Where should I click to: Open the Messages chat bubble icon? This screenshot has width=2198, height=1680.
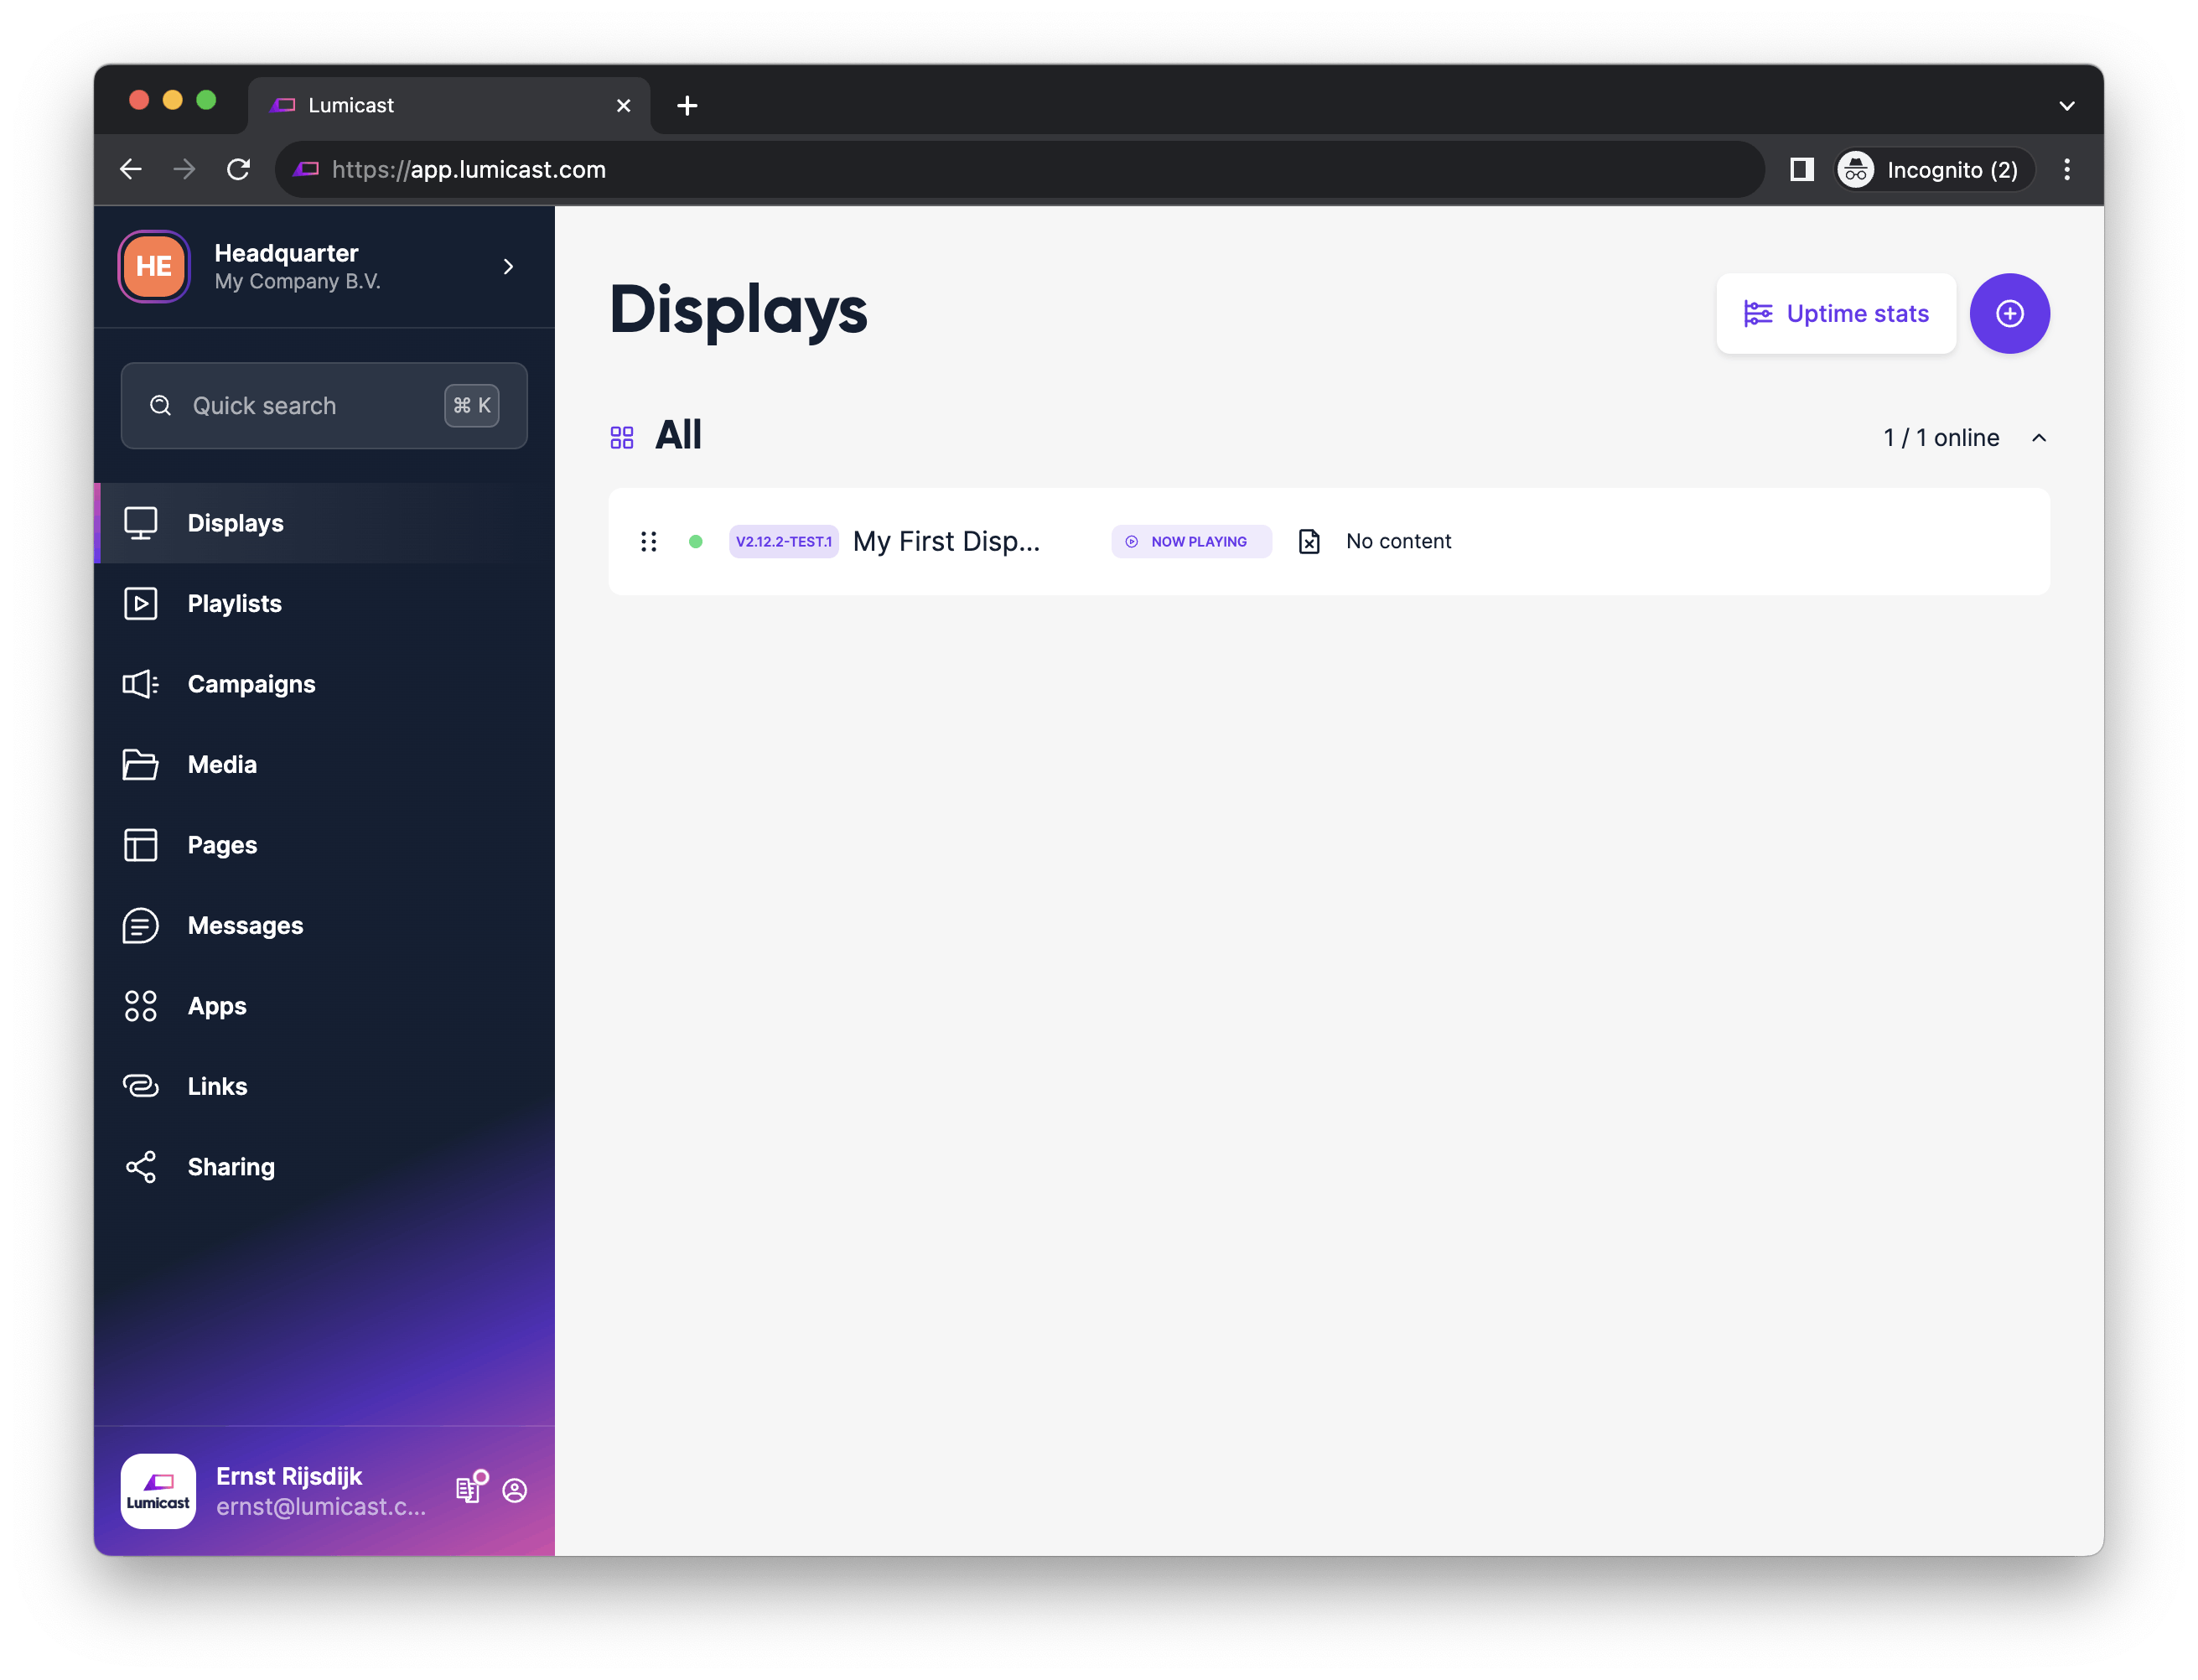point(140,925)
